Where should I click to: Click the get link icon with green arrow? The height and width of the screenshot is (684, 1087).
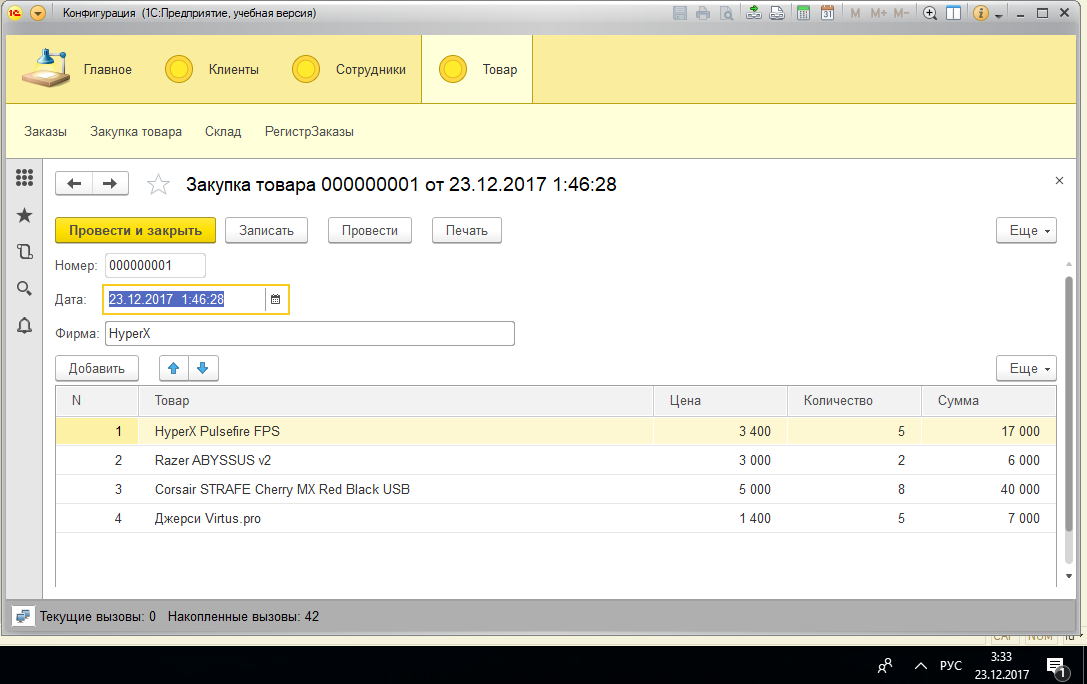(754, 13)
